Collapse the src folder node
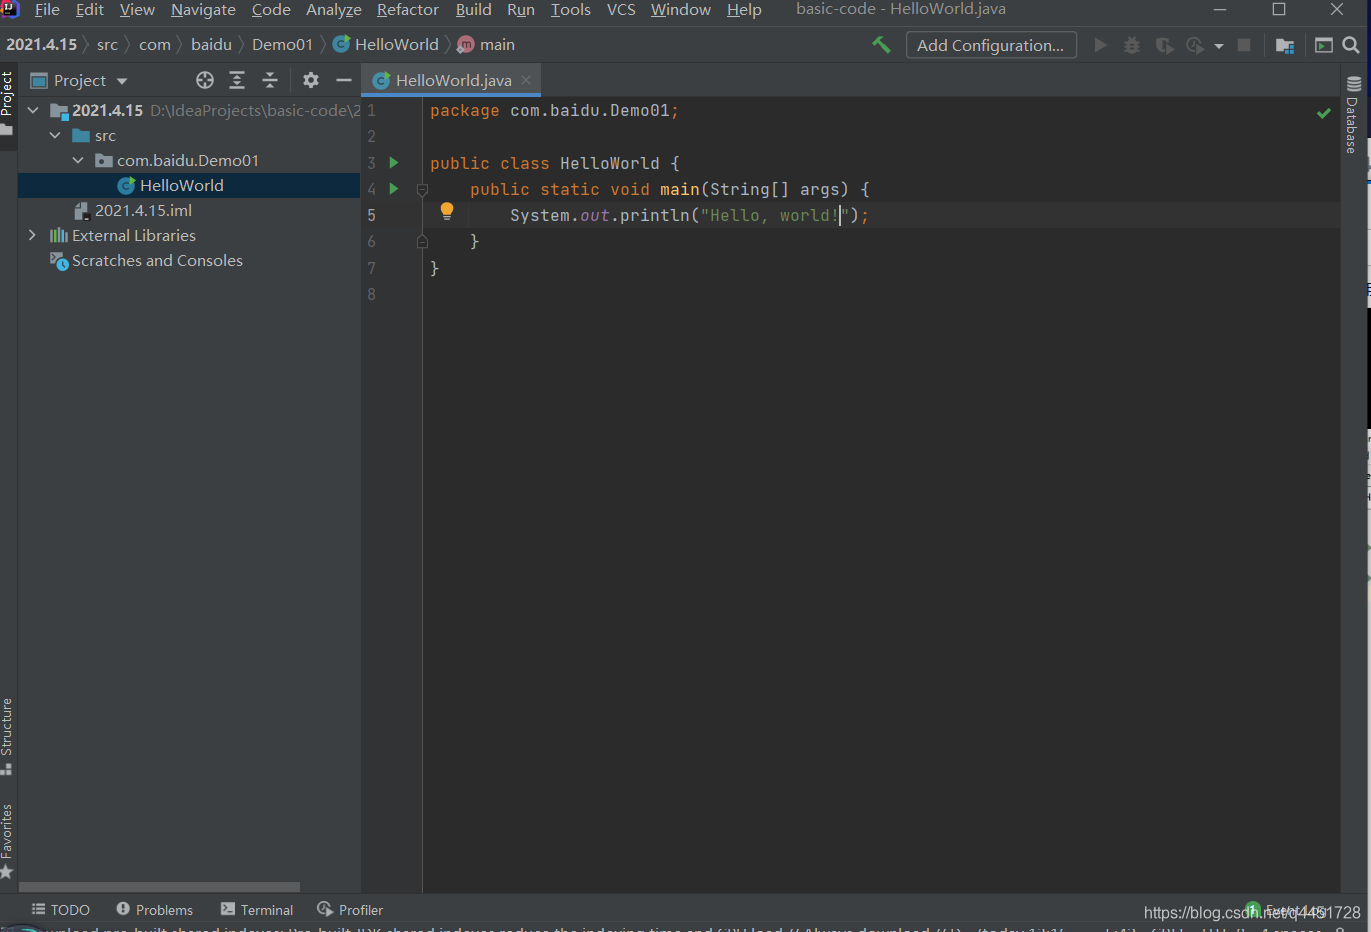 tap(55, 135)
